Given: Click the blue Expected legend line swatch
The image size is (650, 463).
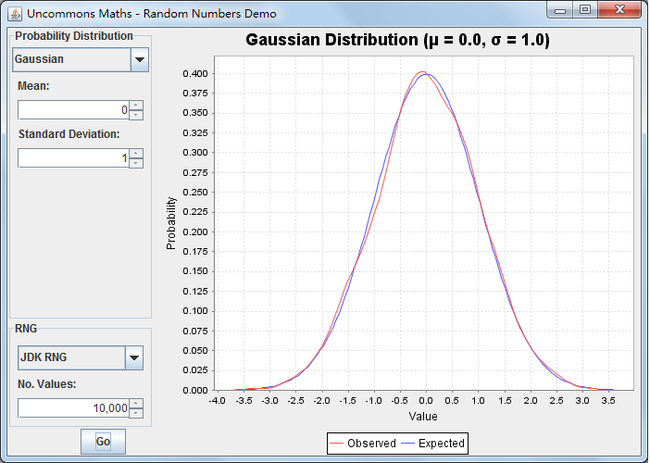Looking at the screenshot, I should pyautogui.click(x=408, y=444).
